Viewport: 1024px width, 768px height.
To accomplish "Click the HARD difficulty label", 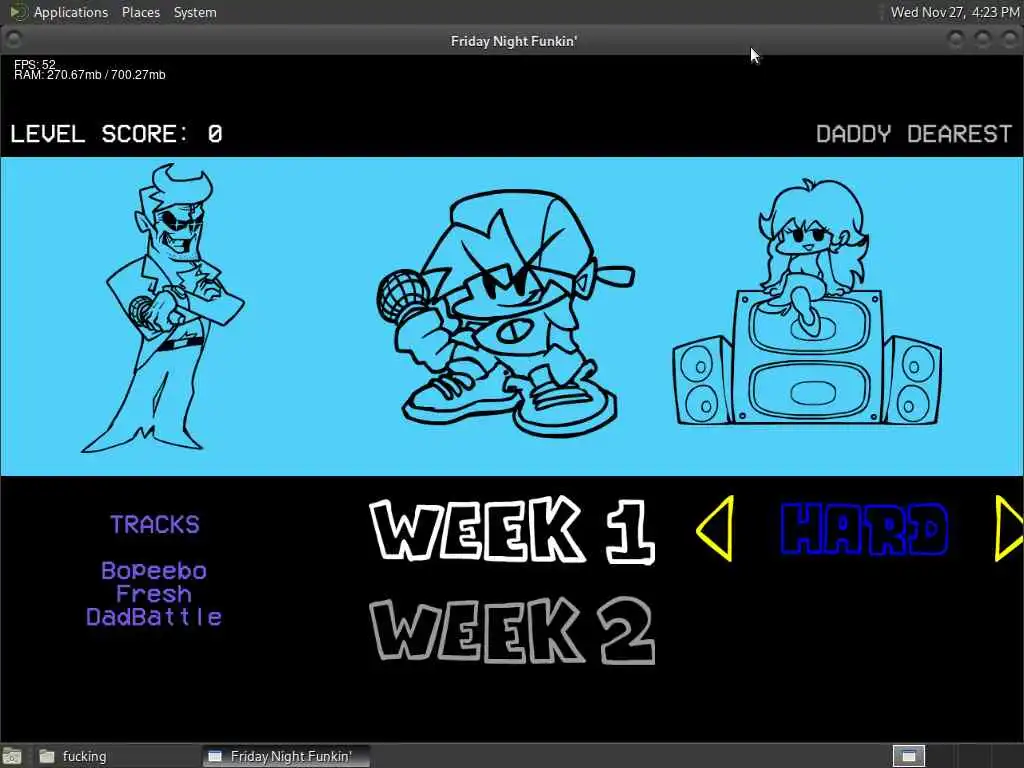I will tap(864, 529).
